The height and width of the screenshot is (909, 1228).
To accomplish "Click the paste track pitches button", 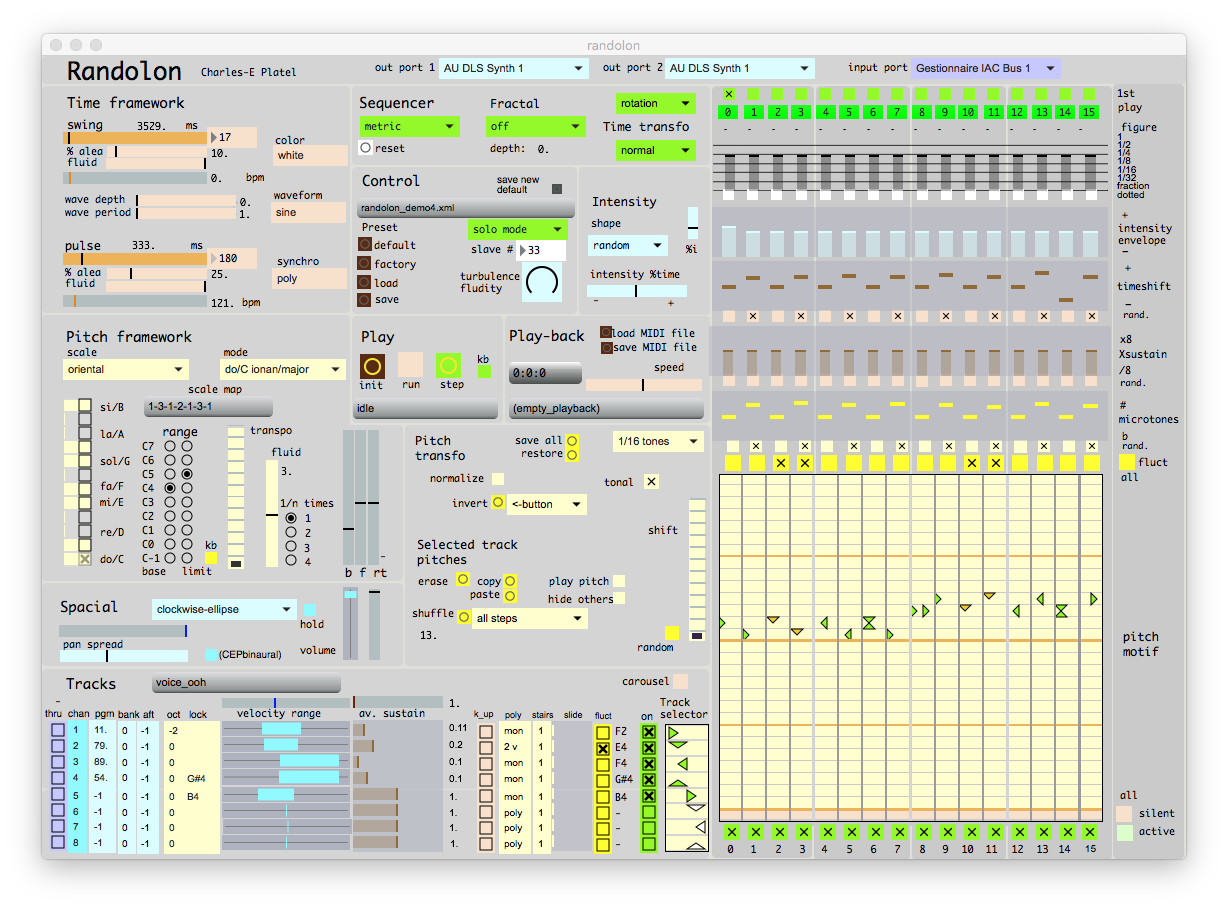I will click(510, 596).
